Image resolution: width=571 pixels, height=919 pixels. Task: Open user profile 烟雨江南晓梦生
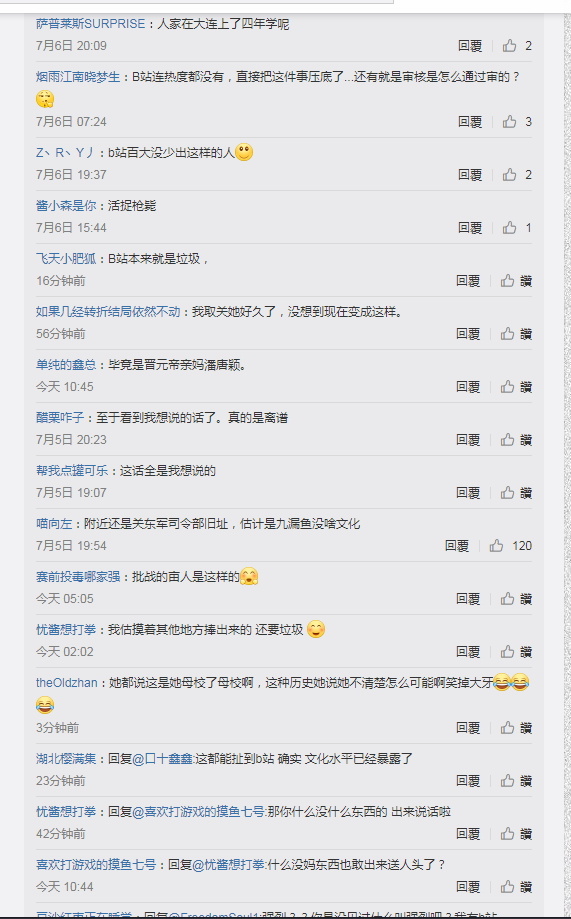tap(78, 77)
